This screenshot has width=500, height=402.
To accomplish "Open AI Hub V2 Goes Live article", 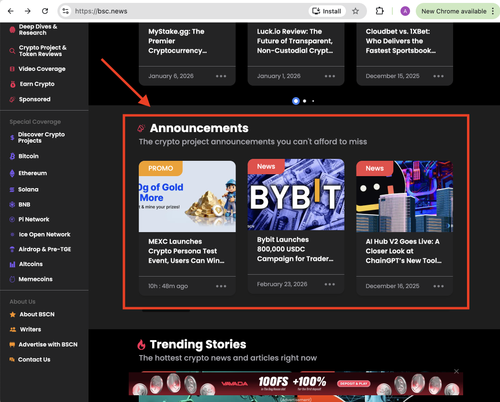I will pyautogui.click(x=403, y=251).
